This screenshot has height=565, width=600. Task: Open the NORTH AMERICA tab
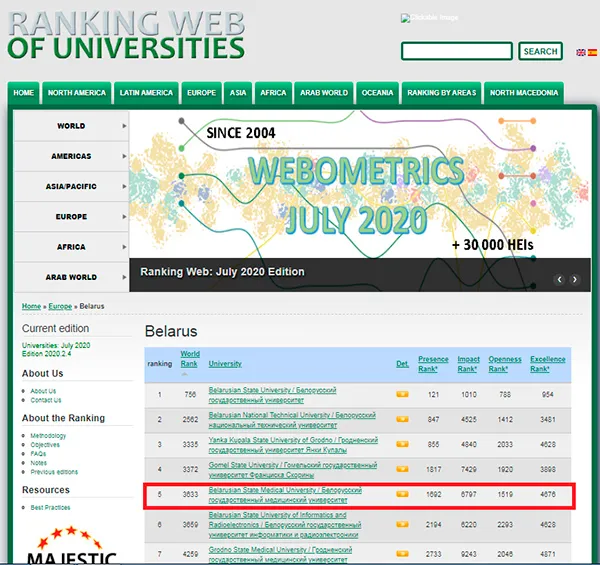tap(77, 93)
